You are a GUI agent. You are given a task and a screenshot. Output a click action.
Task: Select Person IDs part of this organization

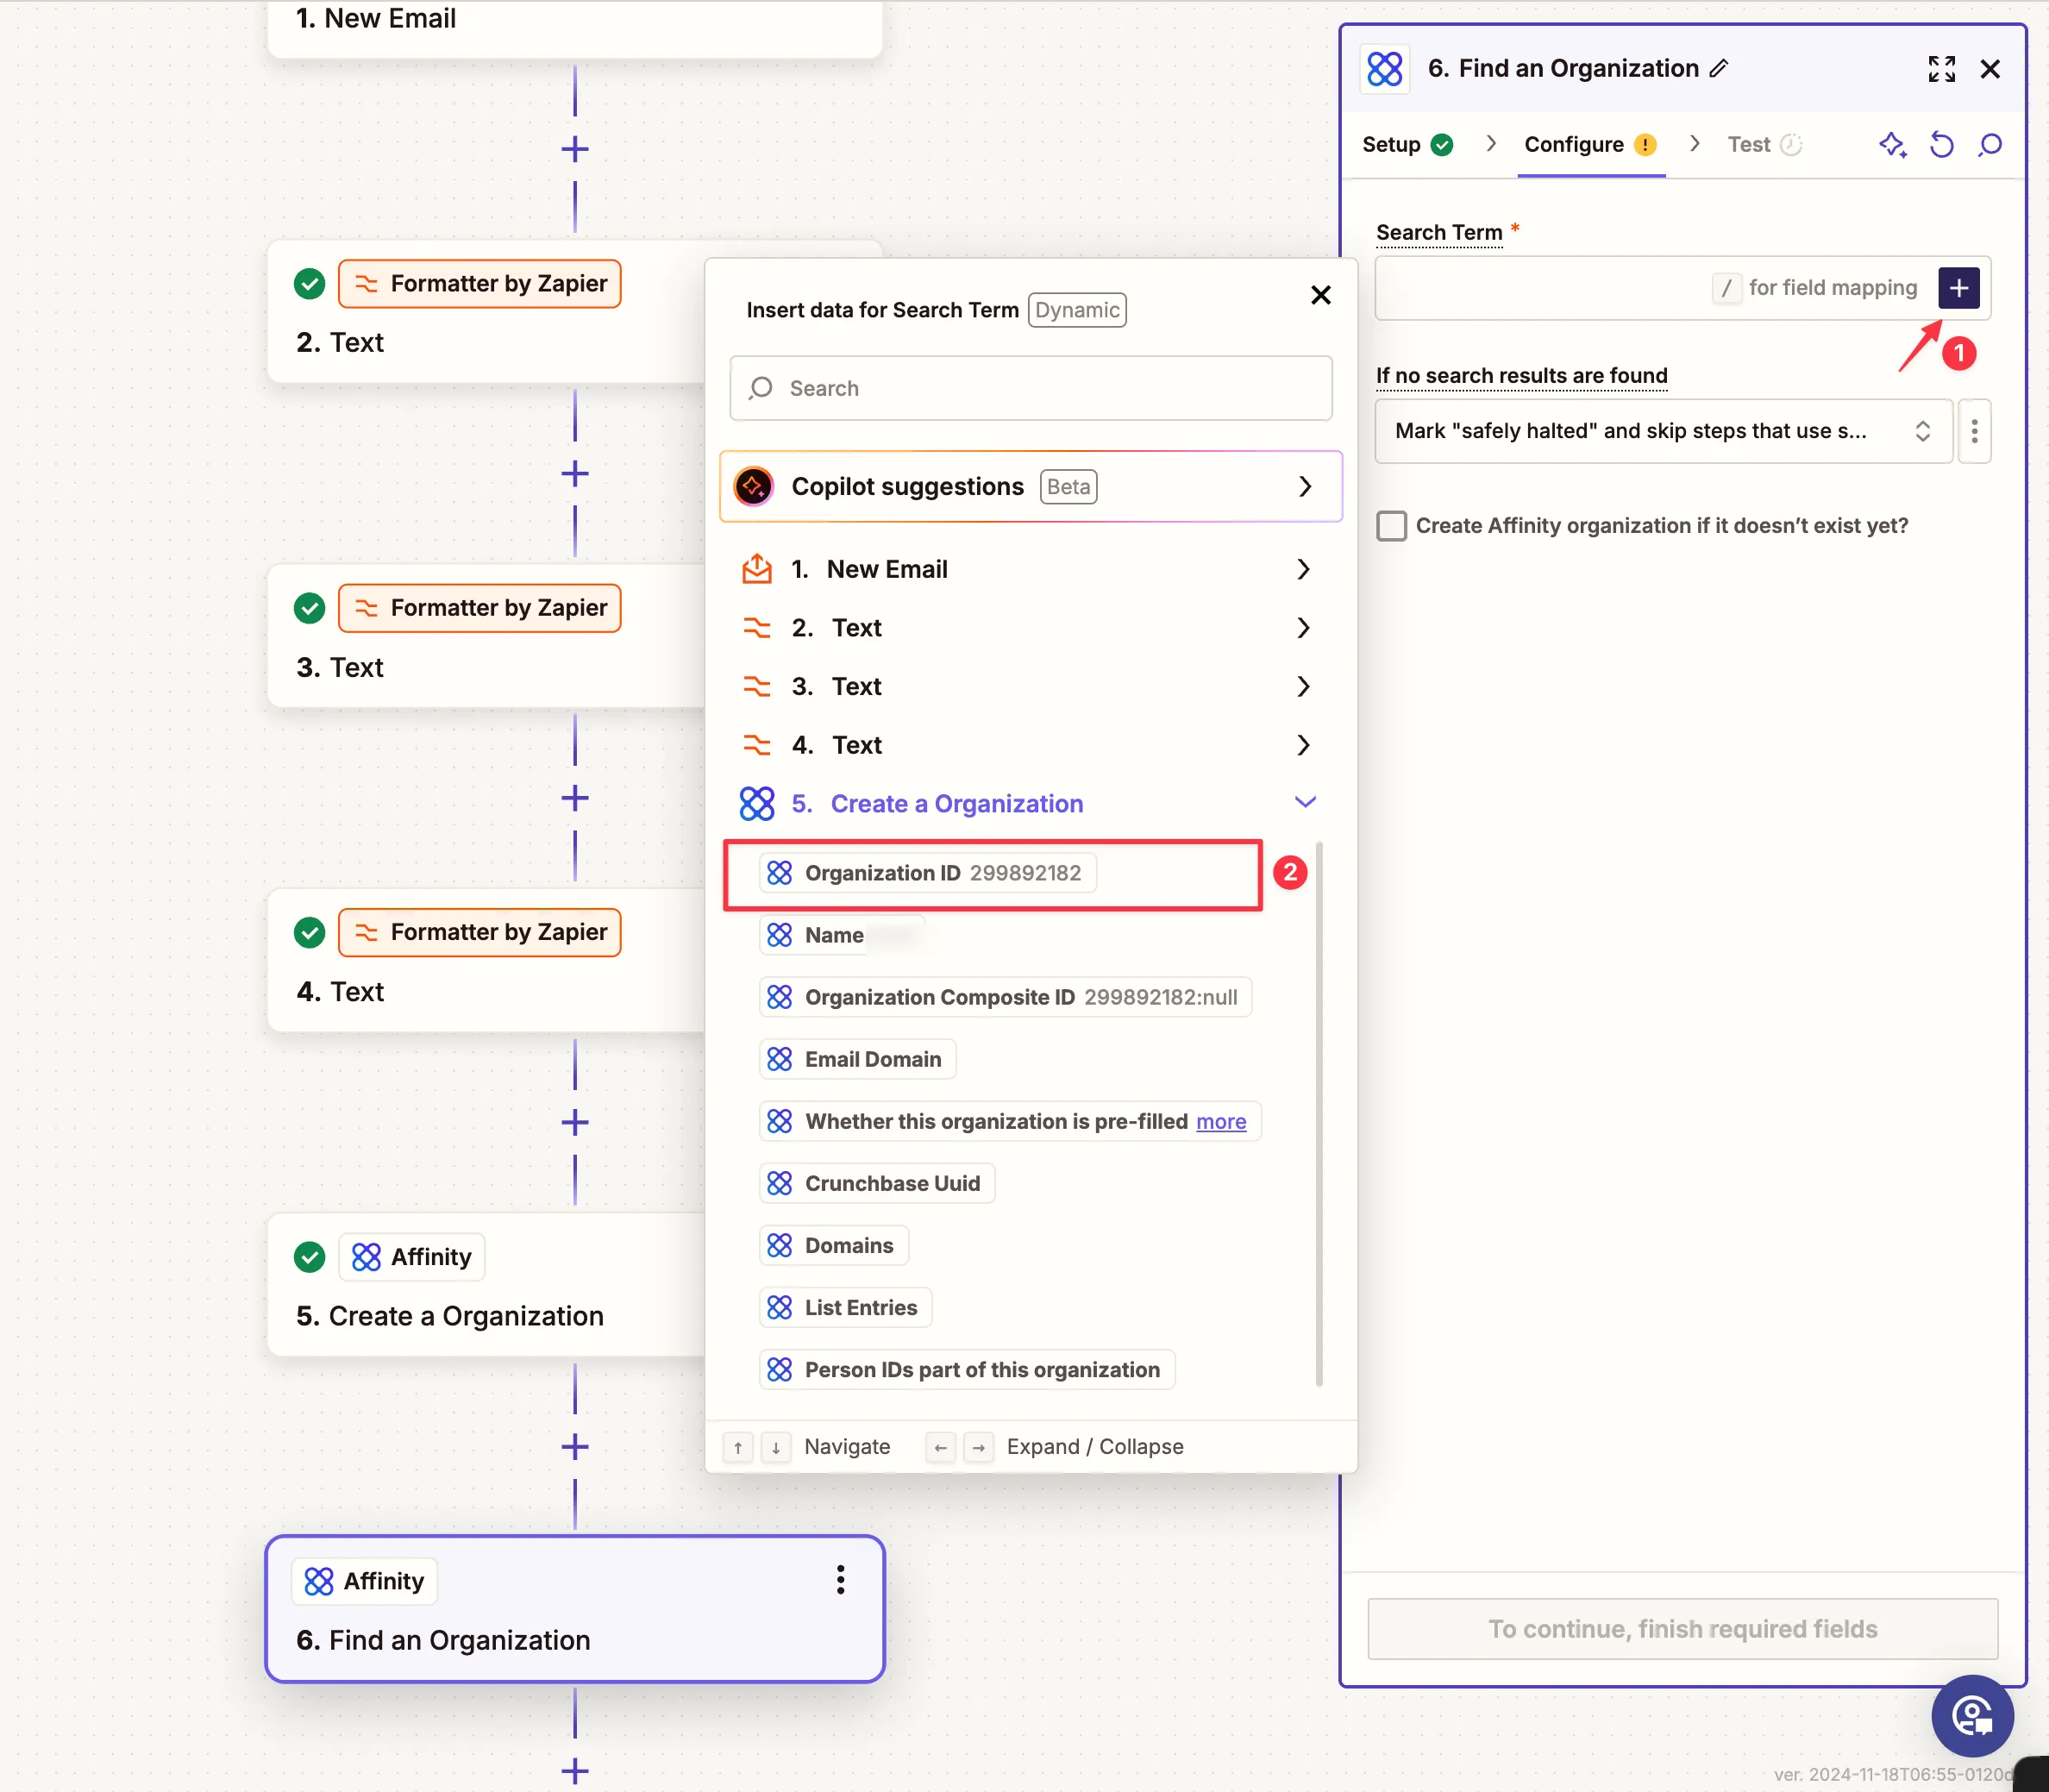click(967, 1369)
